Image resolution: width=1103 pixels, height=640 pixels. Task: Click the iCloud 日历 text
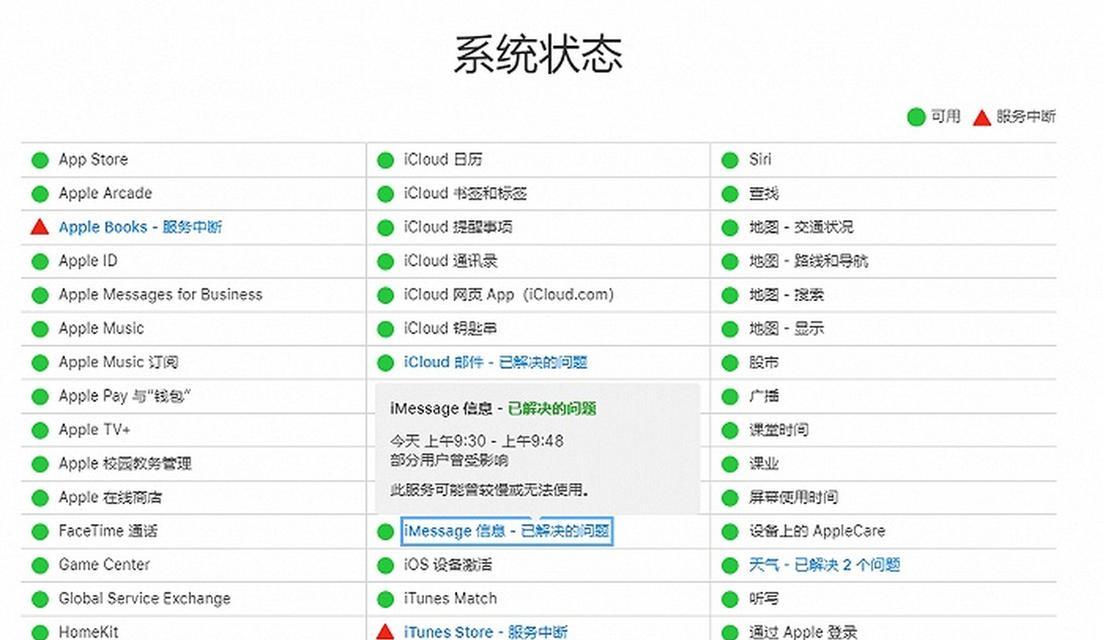click(x=443, y=160)
